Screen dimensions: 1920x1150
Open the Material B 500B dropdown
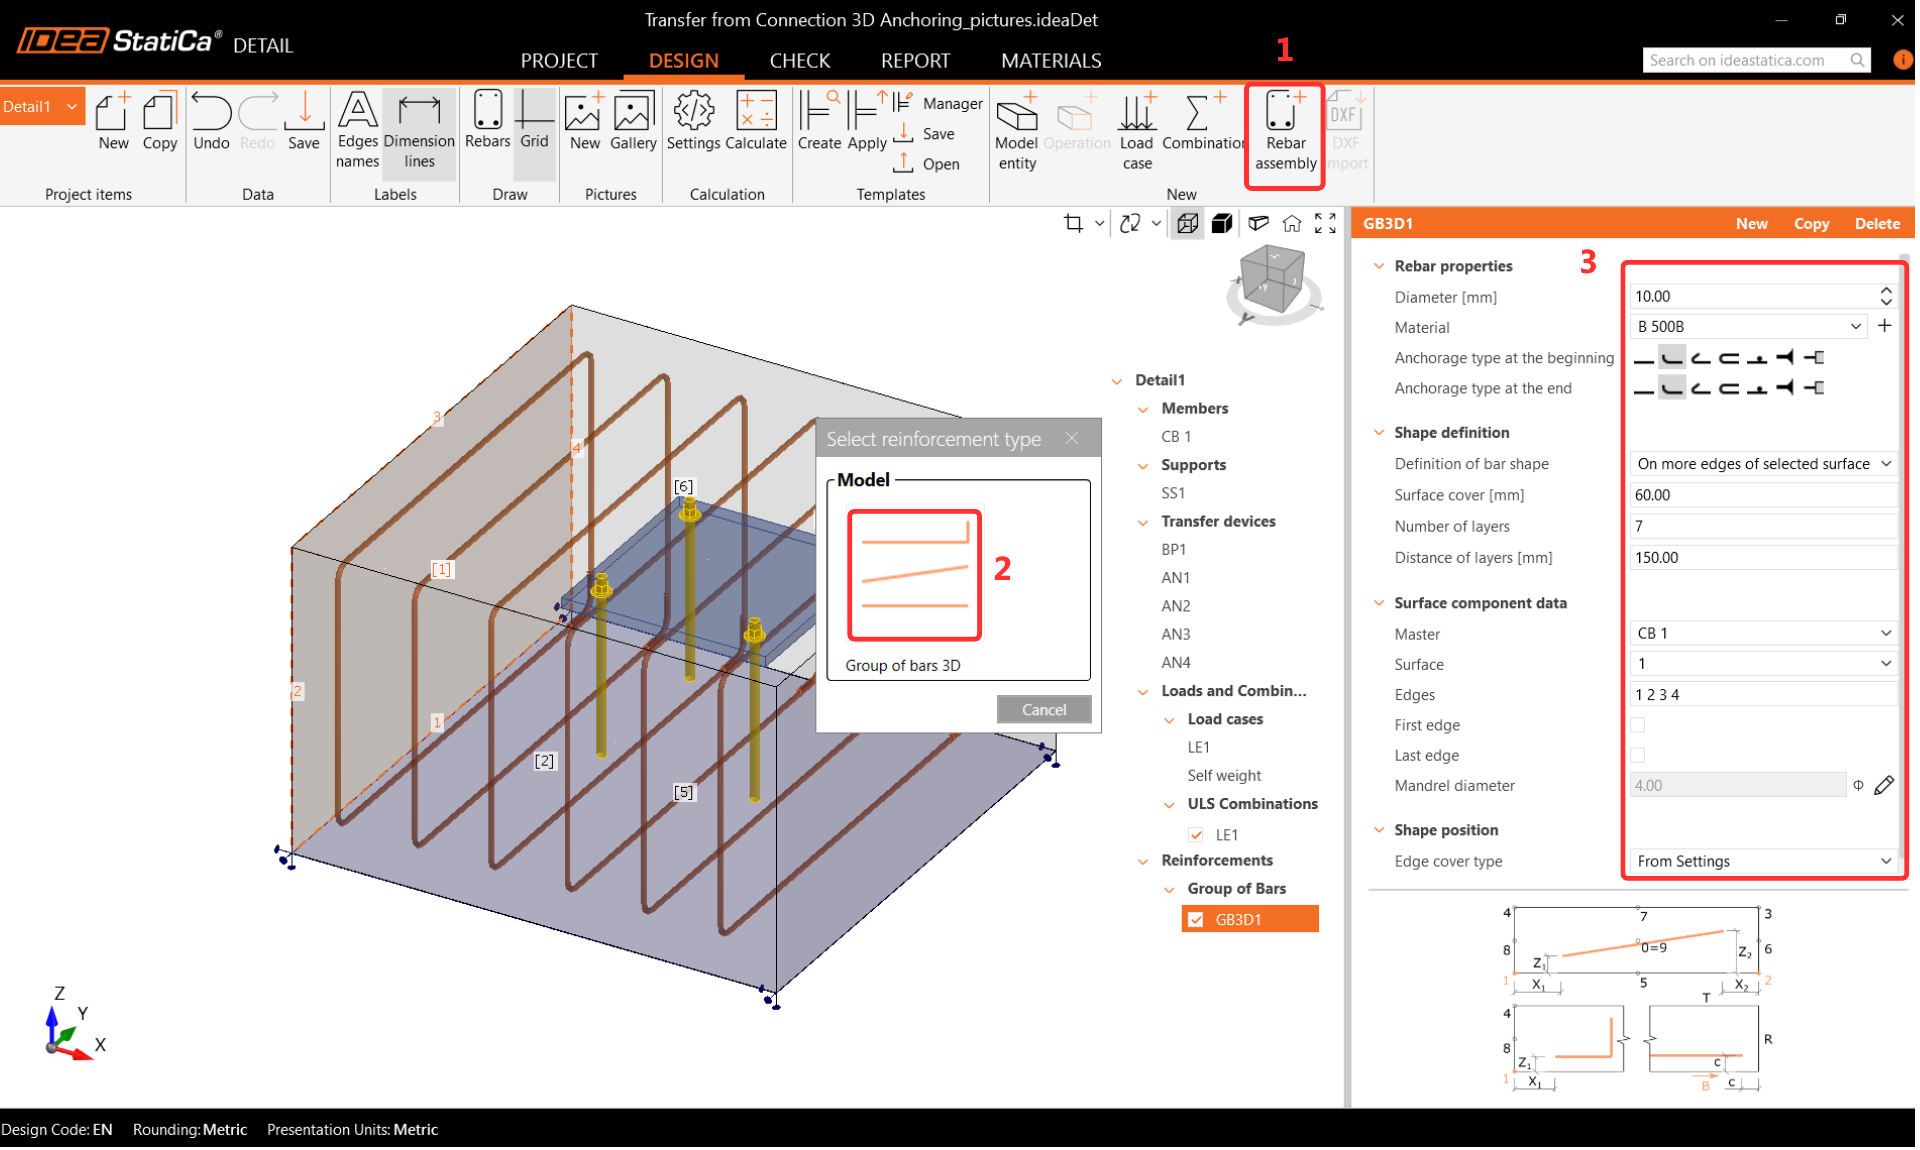(x=1749, y=327)
